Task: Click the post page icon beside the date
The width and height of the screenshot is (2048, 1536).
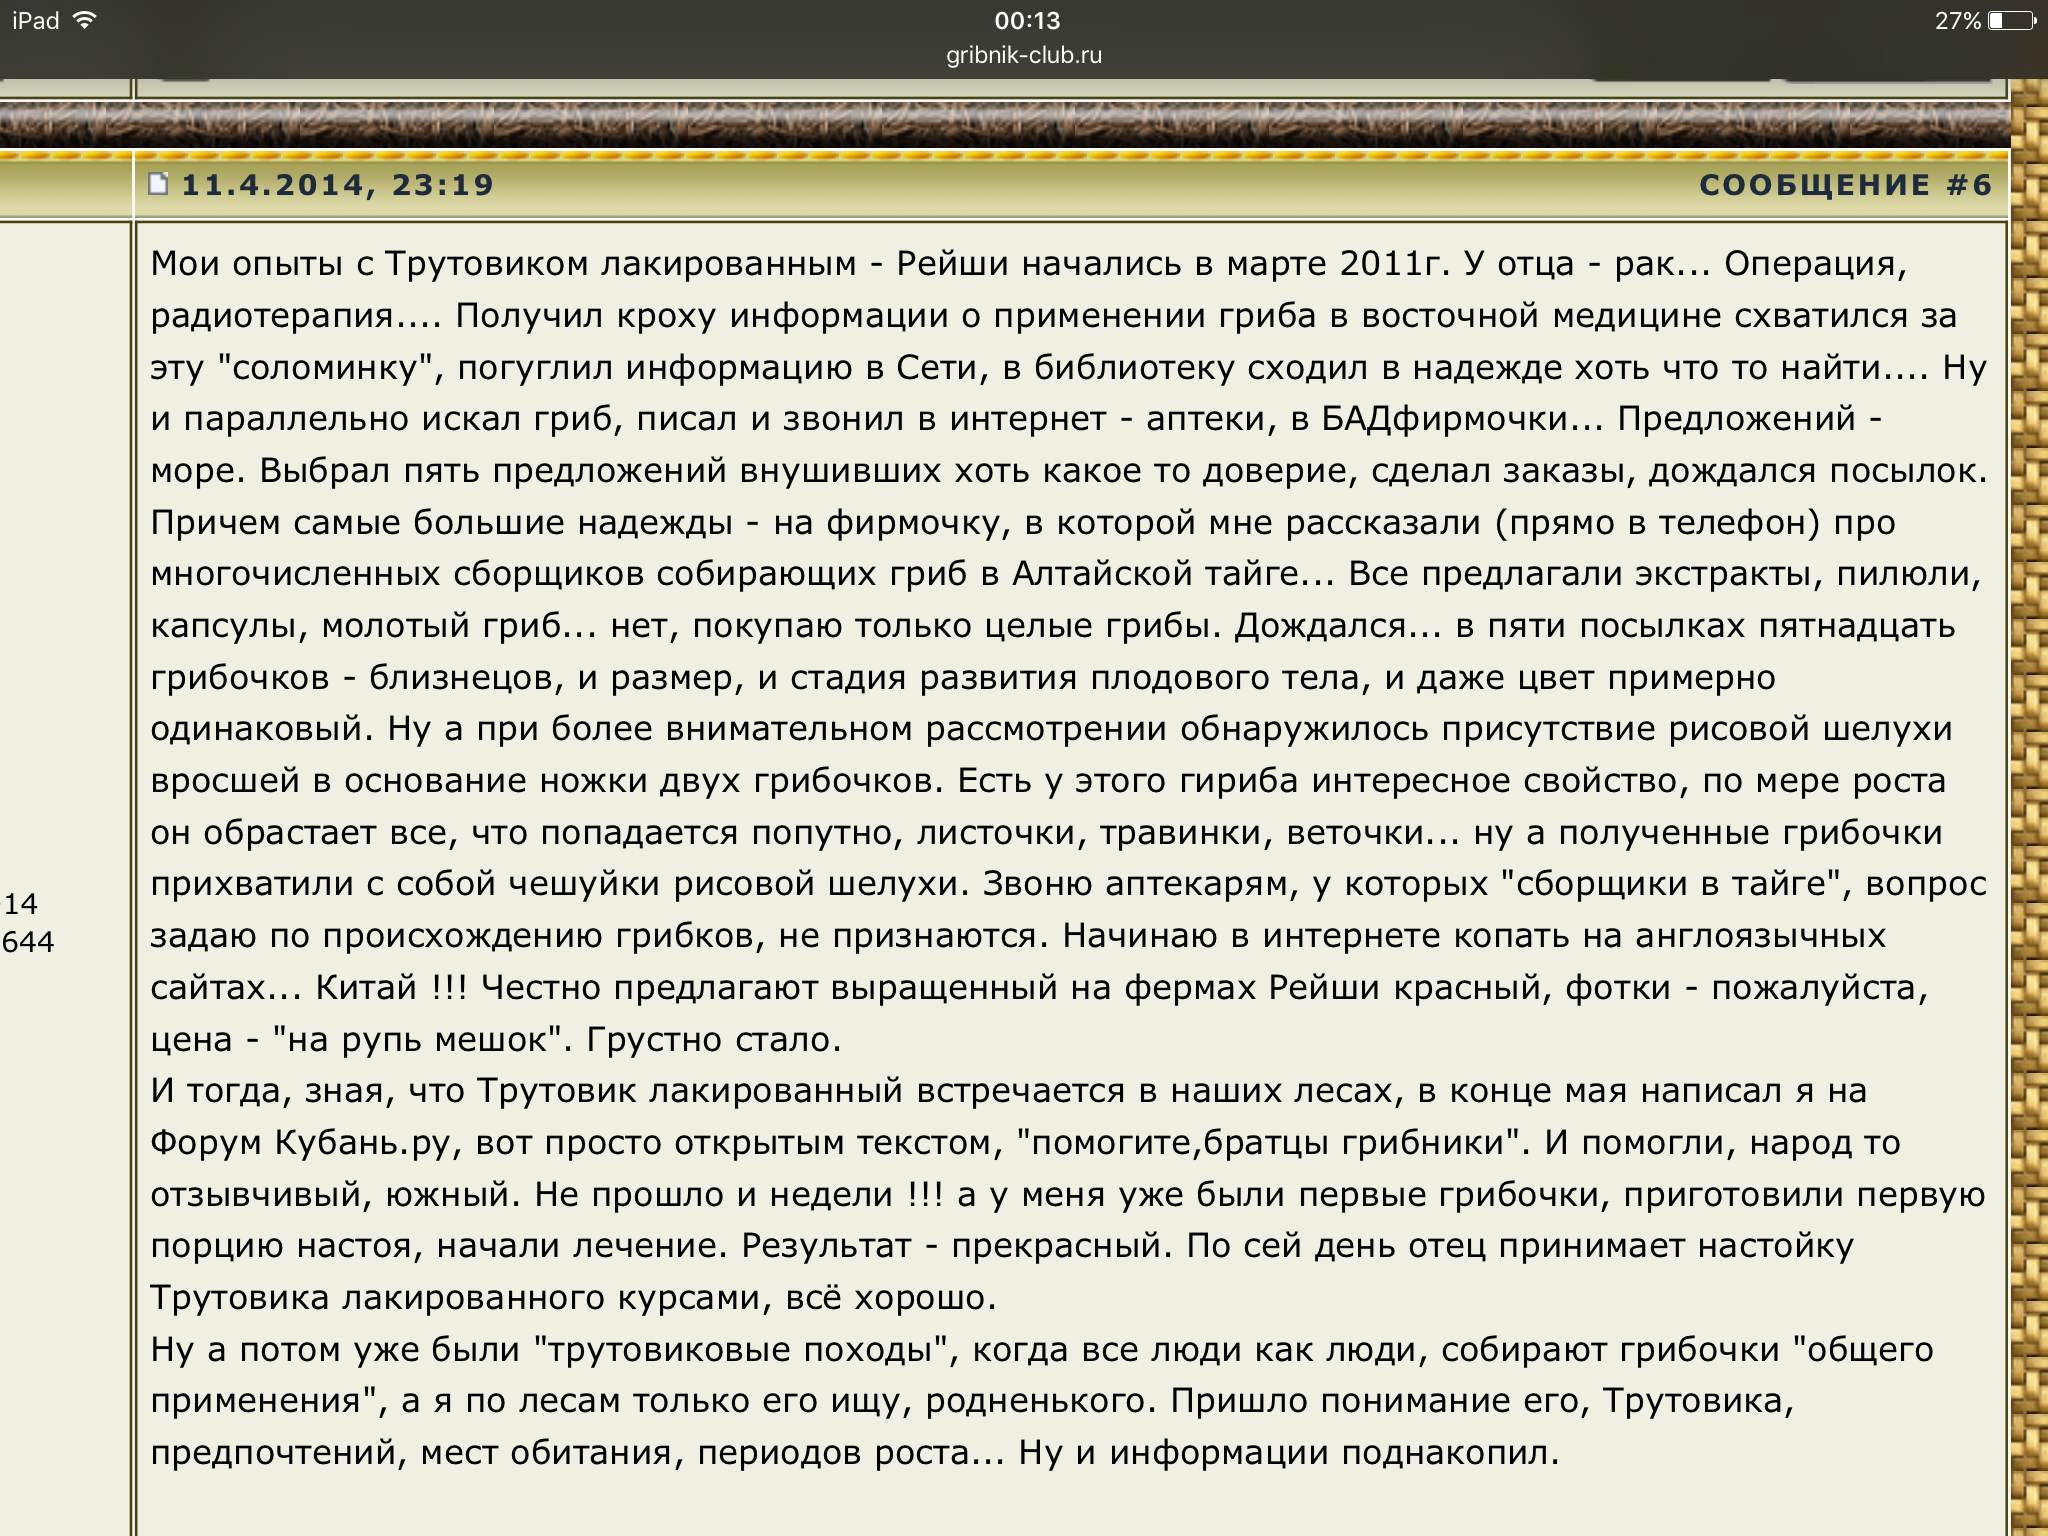Action: (158, 184)
